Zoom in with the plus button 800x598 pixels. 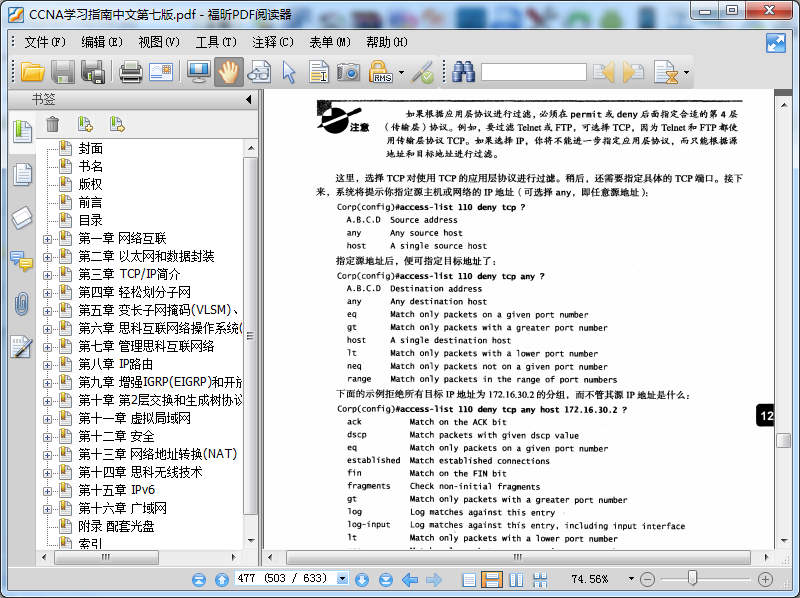[x=765, y=579]
